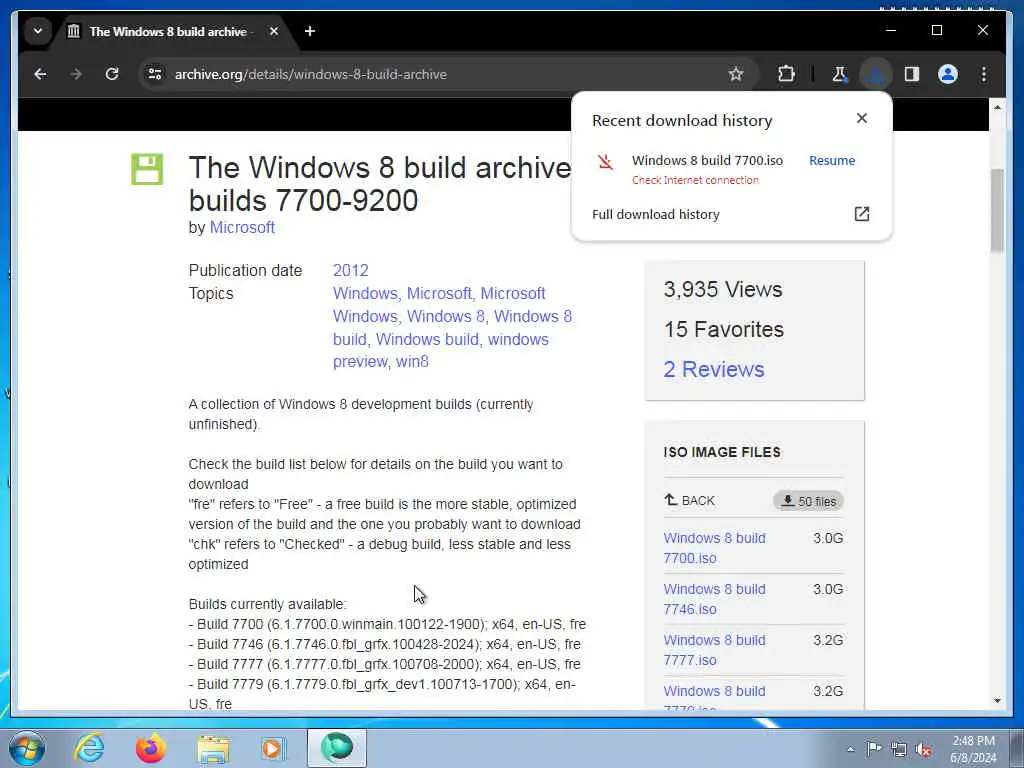
Task: Select The Windows 8 build archive tab
Action: [168, 31]
